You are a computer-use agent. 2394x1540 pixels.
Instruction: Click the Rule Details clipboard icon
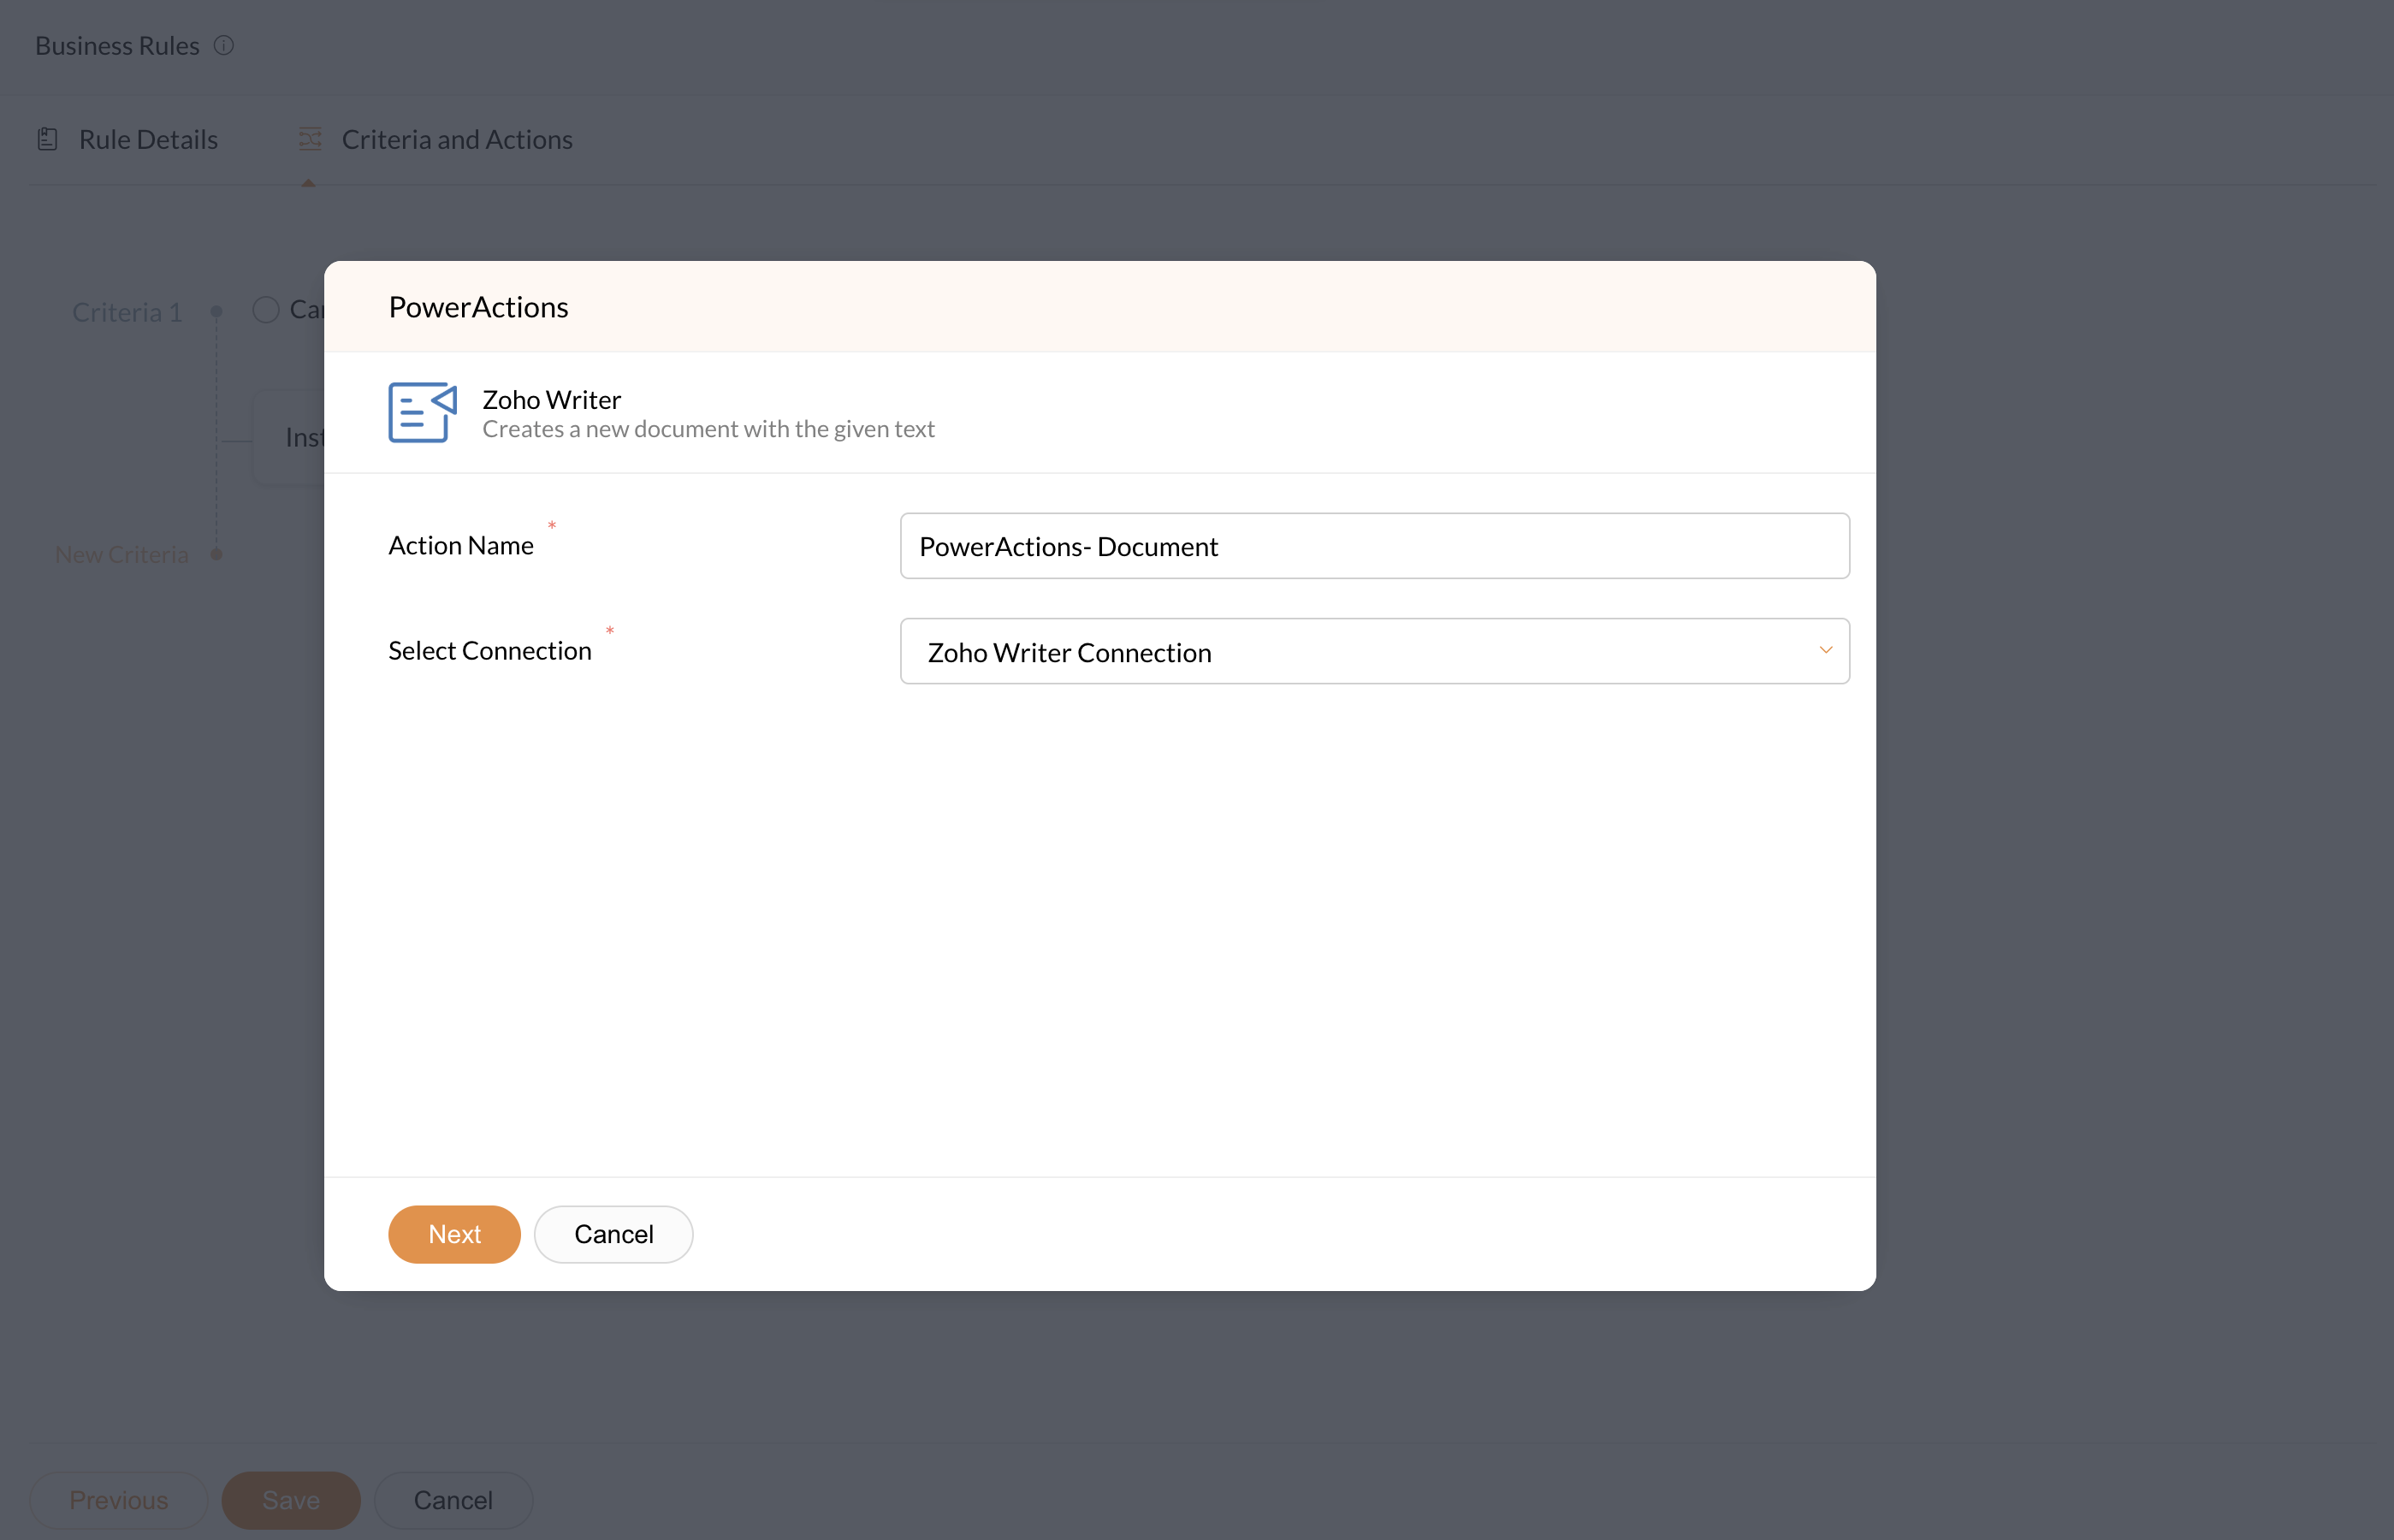coord(47,139)
